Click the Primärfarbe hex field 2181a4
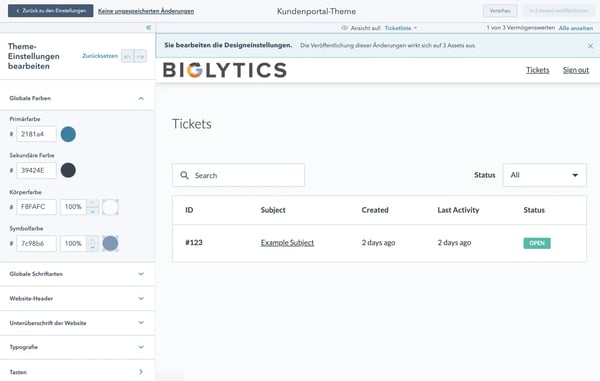Image resolution: width=600 pixels, height=381 pixels. tap(36, 134)
